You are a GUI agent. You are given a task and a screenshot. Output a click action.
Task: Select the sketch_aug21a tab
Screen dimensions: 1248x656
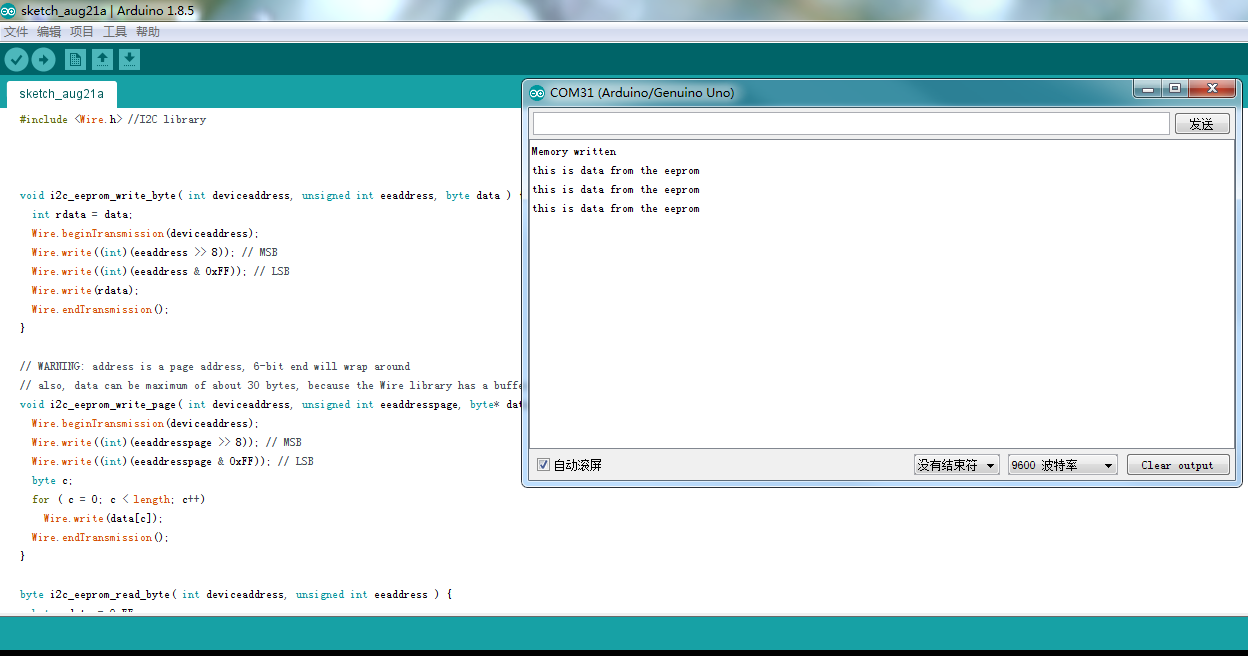(x=60, y=93)
